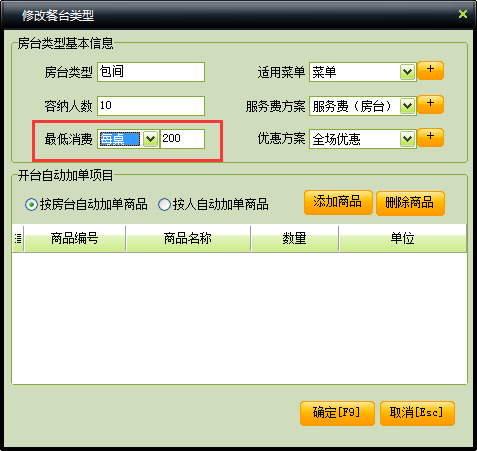Click the plus icon beside 优惠方案
Image resolution: width=477 pixels, height=451 pixels.
pos(430,138)
